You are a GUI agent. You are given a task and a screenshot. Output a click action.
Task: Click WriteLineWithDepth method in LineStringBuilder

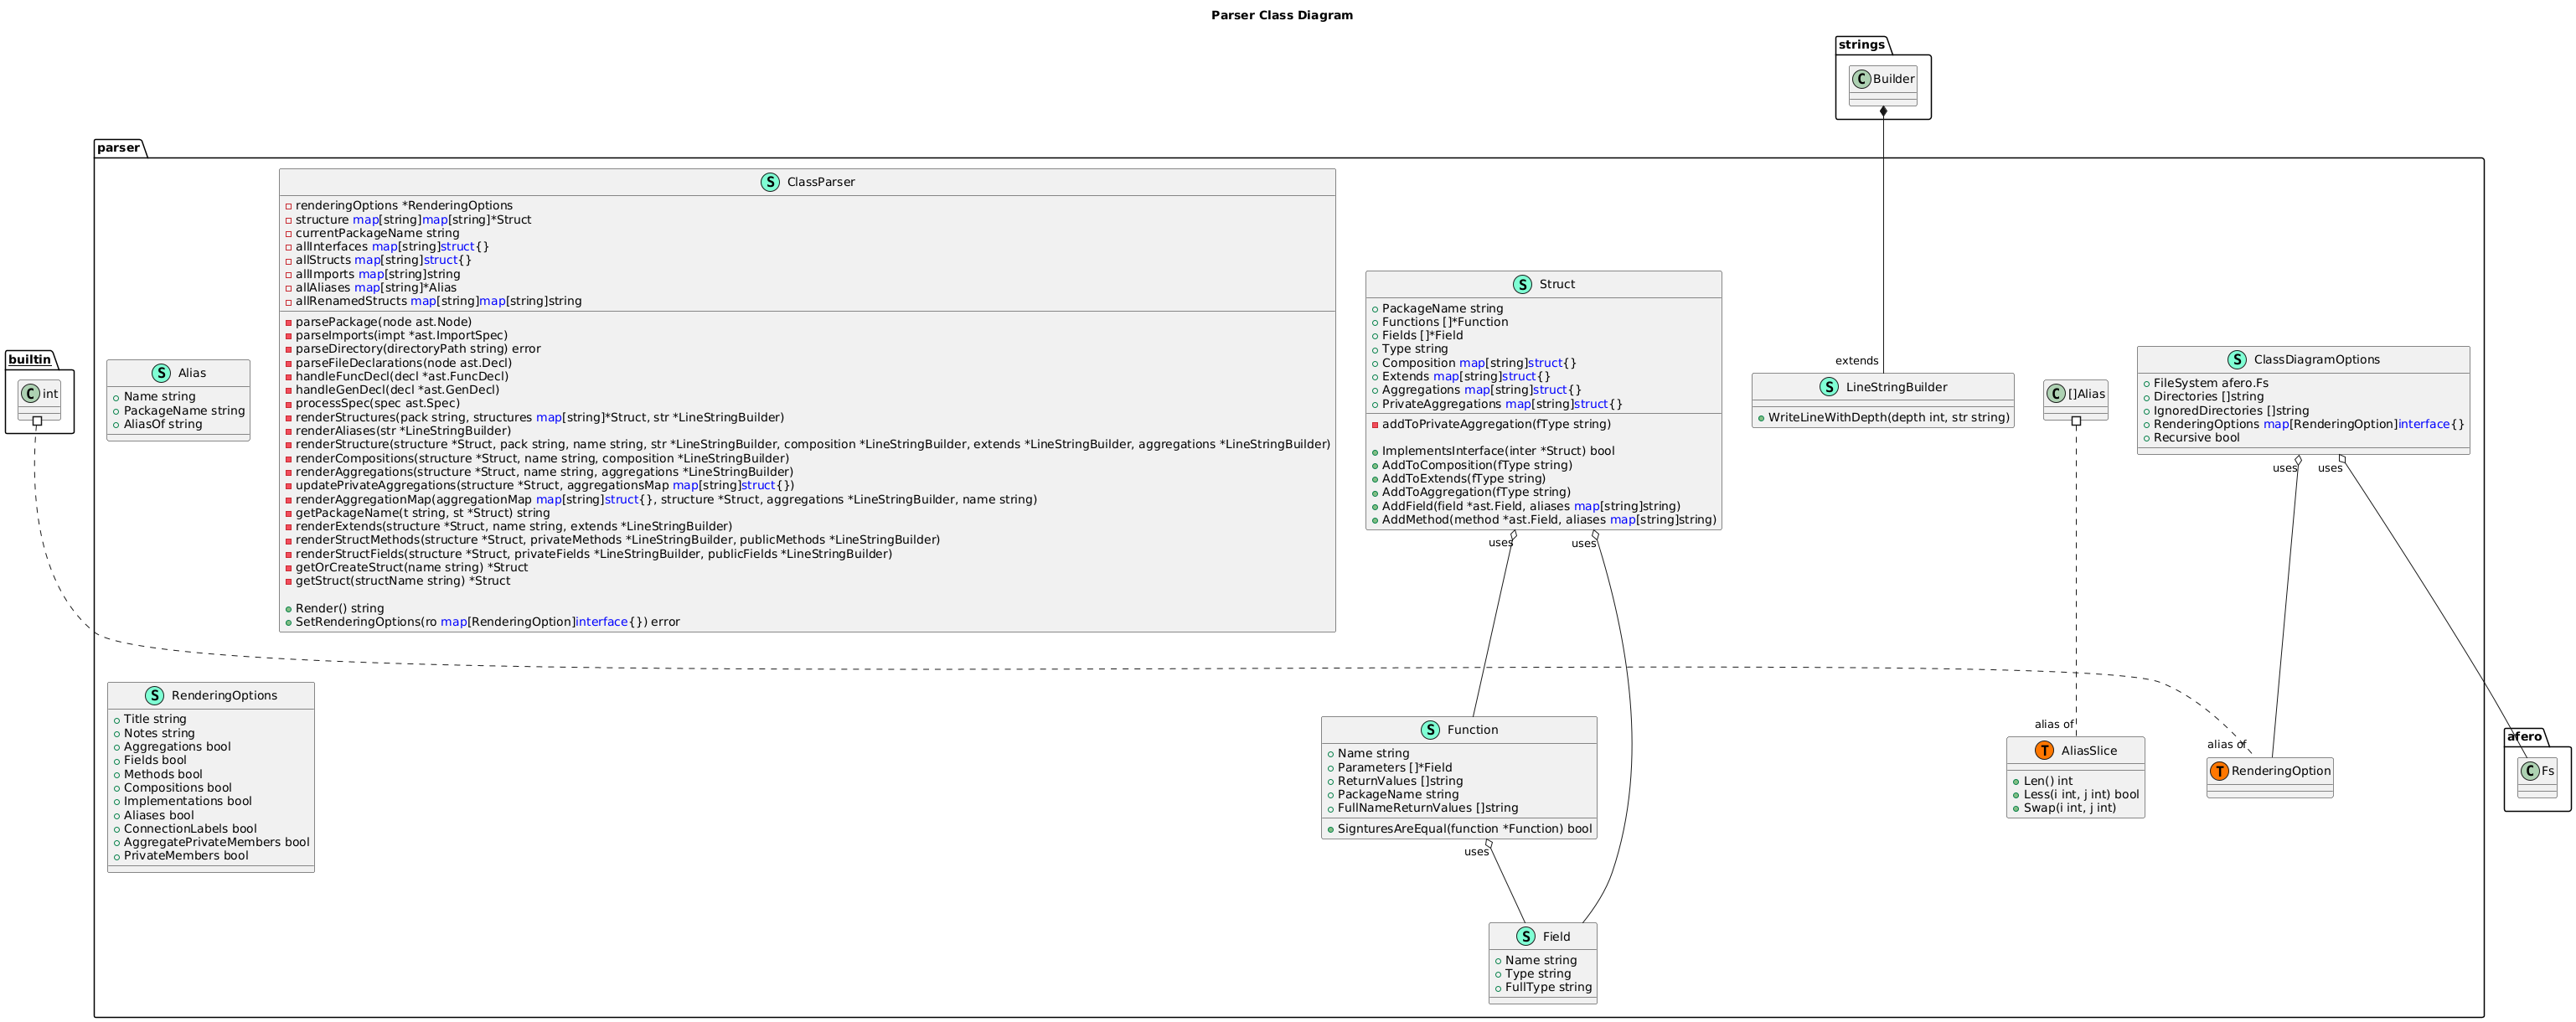tap(1882, 418)
